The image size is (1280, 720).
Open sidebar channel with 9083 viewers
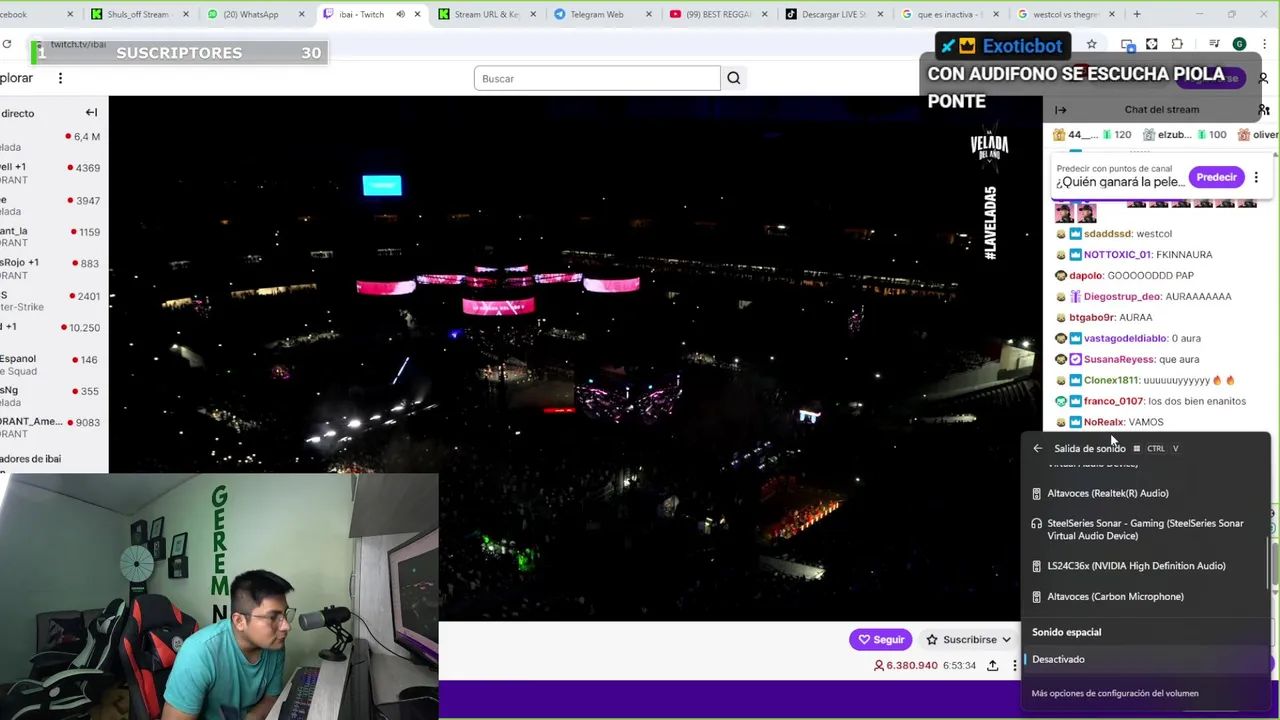pos(52,428)
